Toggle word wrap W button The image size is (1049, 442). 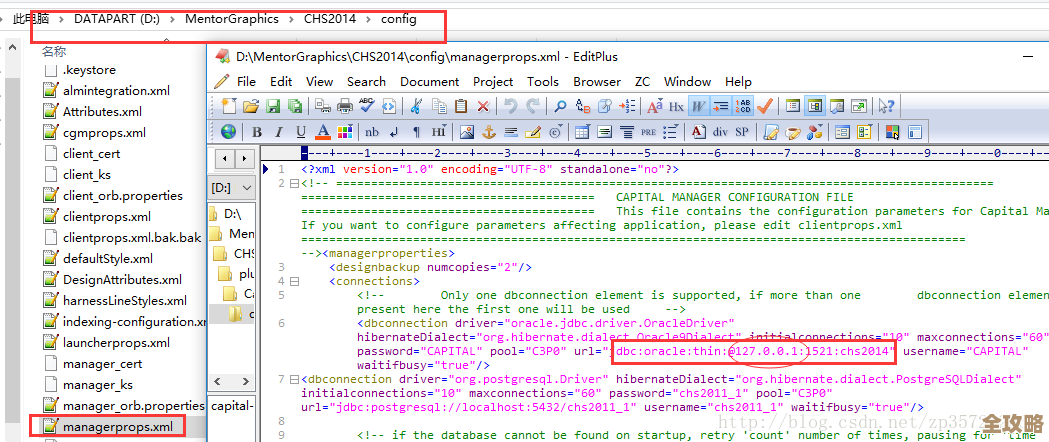699,106
